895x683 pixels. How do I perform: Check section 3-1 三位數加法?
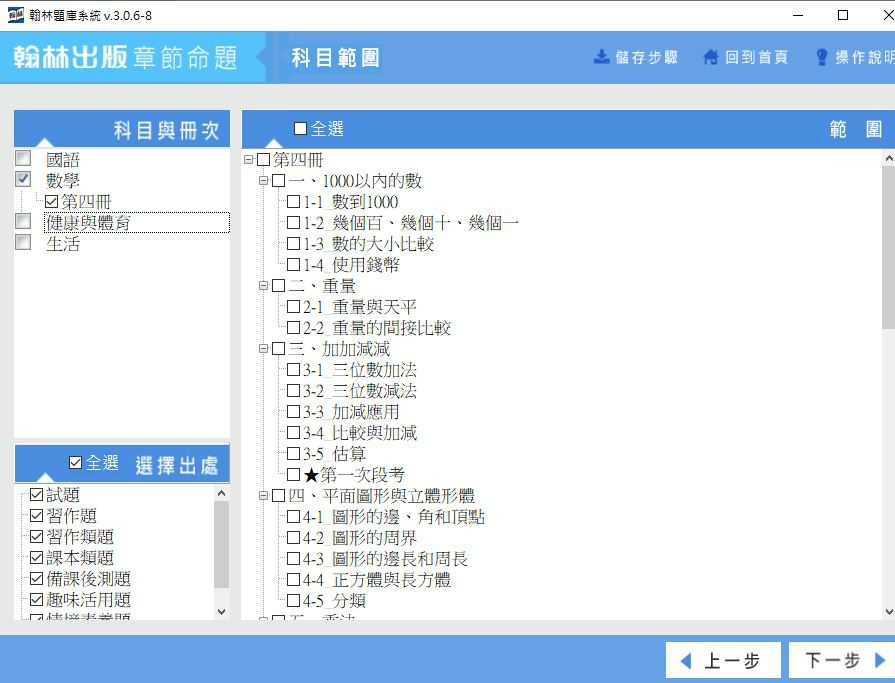tap(293, 369)
